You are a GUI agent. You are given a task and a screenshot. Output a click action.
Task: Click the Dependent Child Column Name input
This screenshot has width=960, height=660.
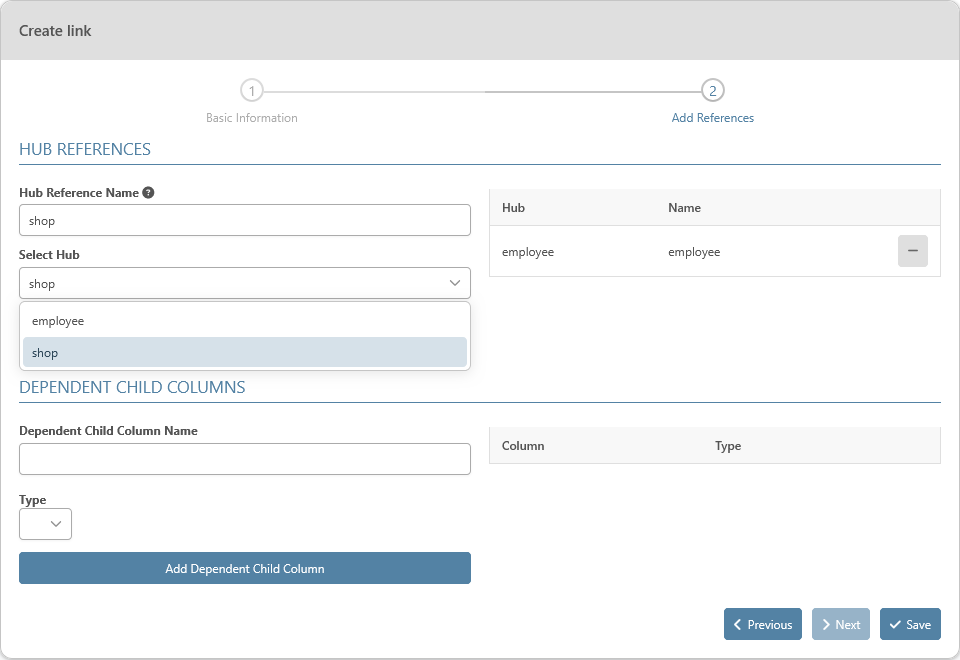(x=244, y=459)
